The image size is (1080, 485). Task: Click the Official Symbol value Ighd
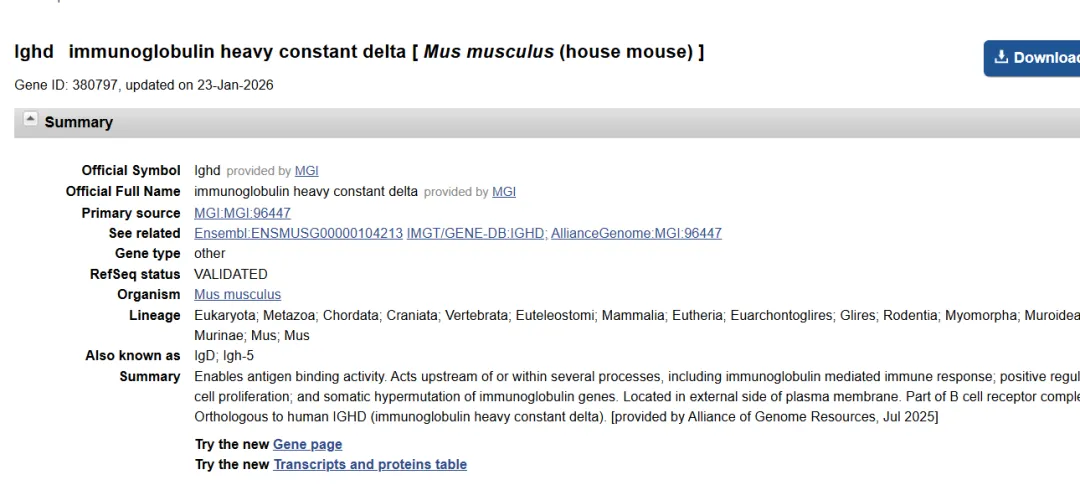click(207, 171)
